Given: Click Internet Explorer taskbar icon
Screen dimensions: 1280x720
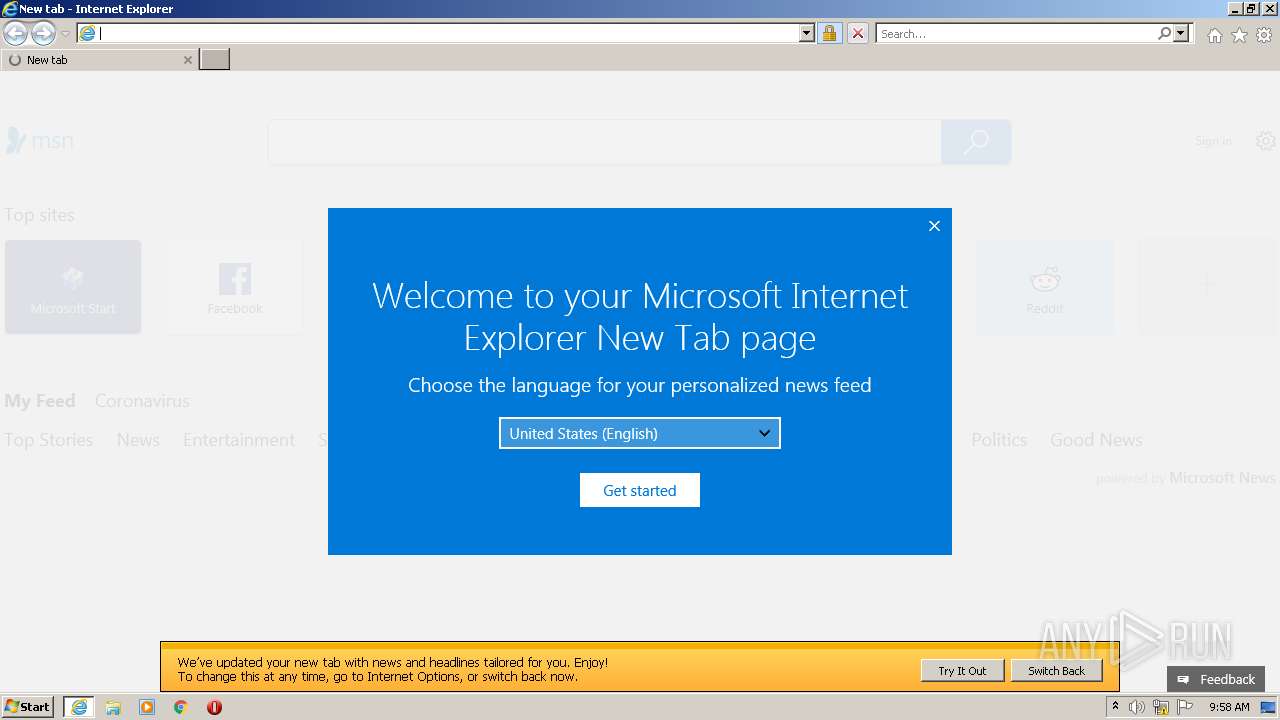Looking at the screenshot, I should (79, 707).
